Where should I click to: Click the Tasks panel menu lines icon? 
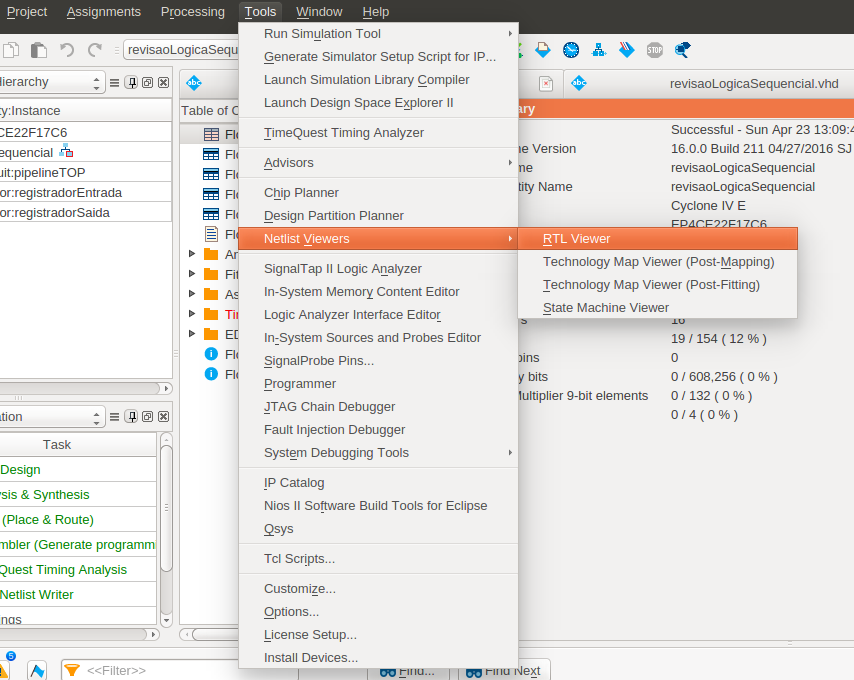114,416
